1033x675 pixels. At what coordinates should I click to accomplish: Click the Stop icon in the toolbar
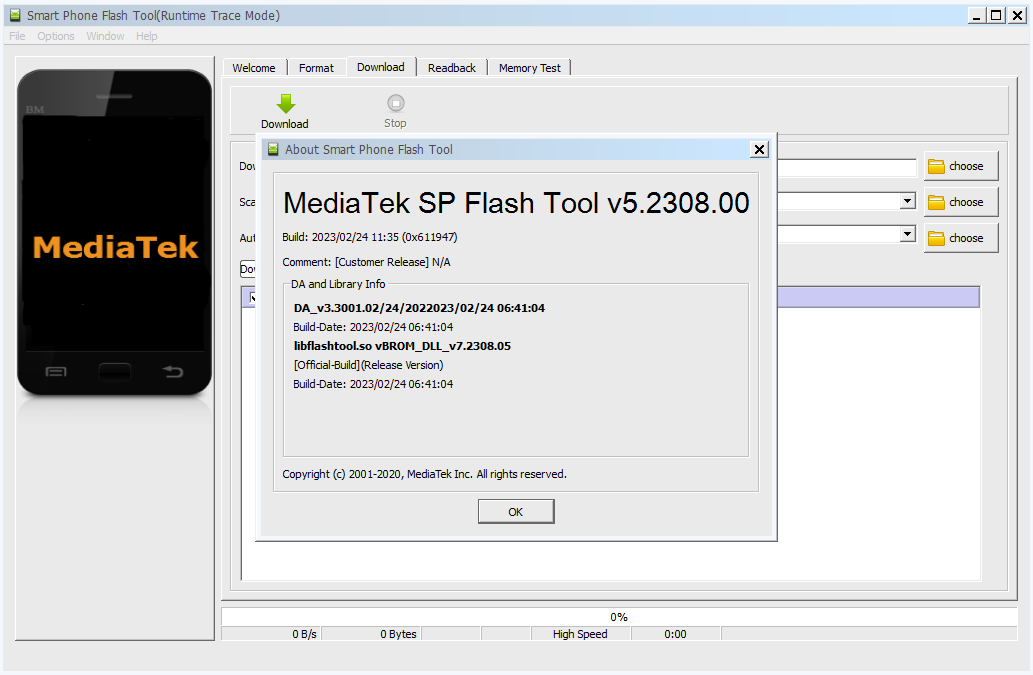[395, 103]
